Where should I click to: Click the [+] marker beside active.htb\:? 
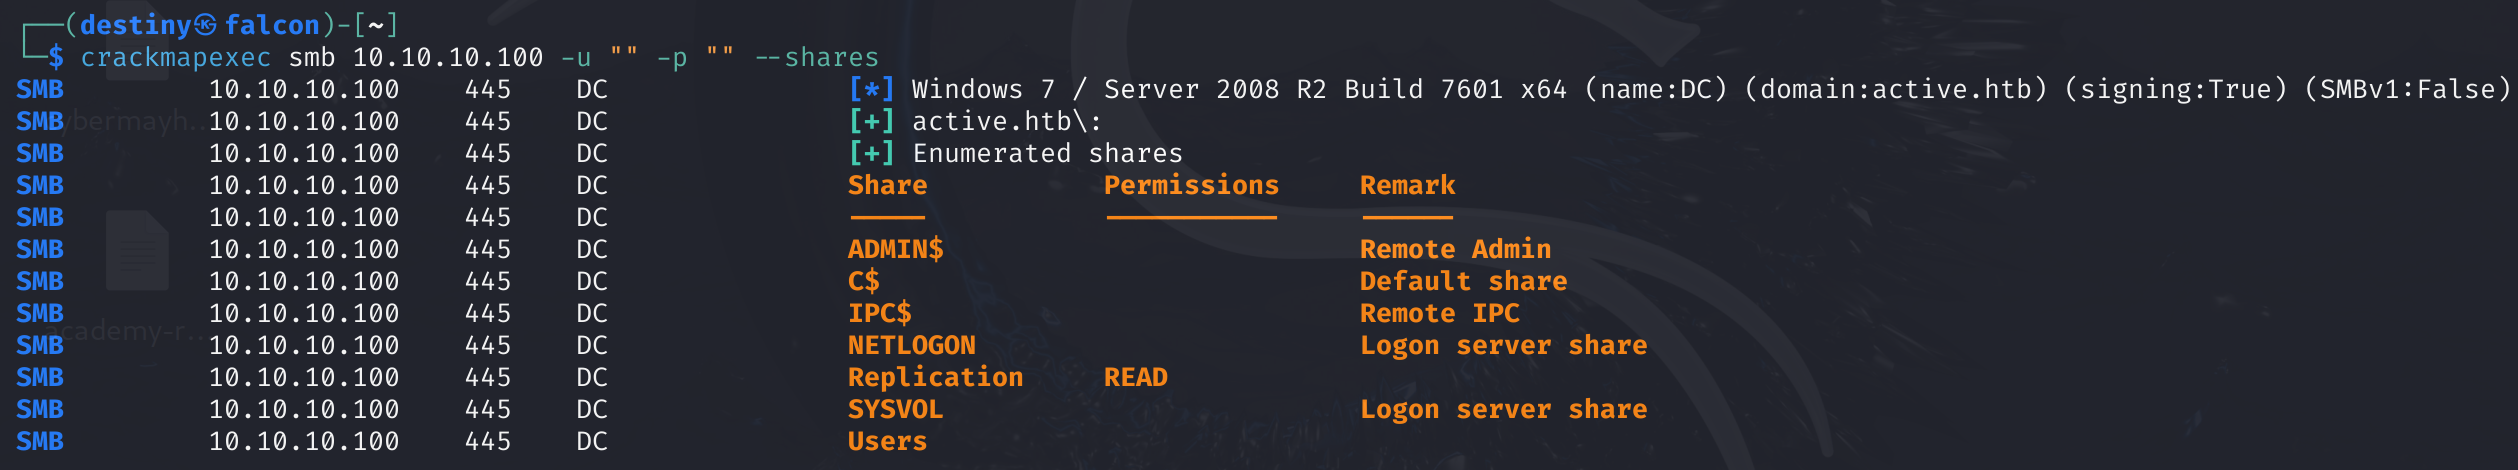pyautogui.click(x=871, y=122)
